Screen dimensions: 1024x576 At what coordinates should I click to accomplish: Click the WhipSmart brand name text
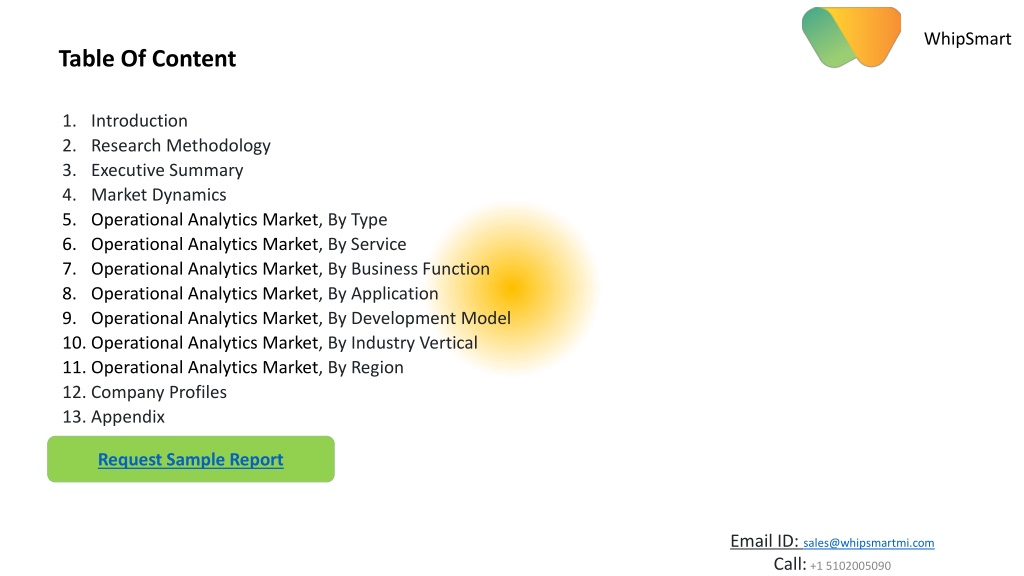[967, 39]
